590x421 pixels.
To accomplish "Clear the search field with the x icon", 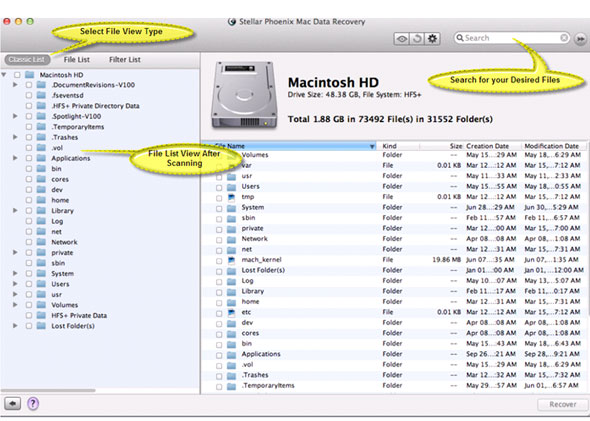I will [564, 38].
